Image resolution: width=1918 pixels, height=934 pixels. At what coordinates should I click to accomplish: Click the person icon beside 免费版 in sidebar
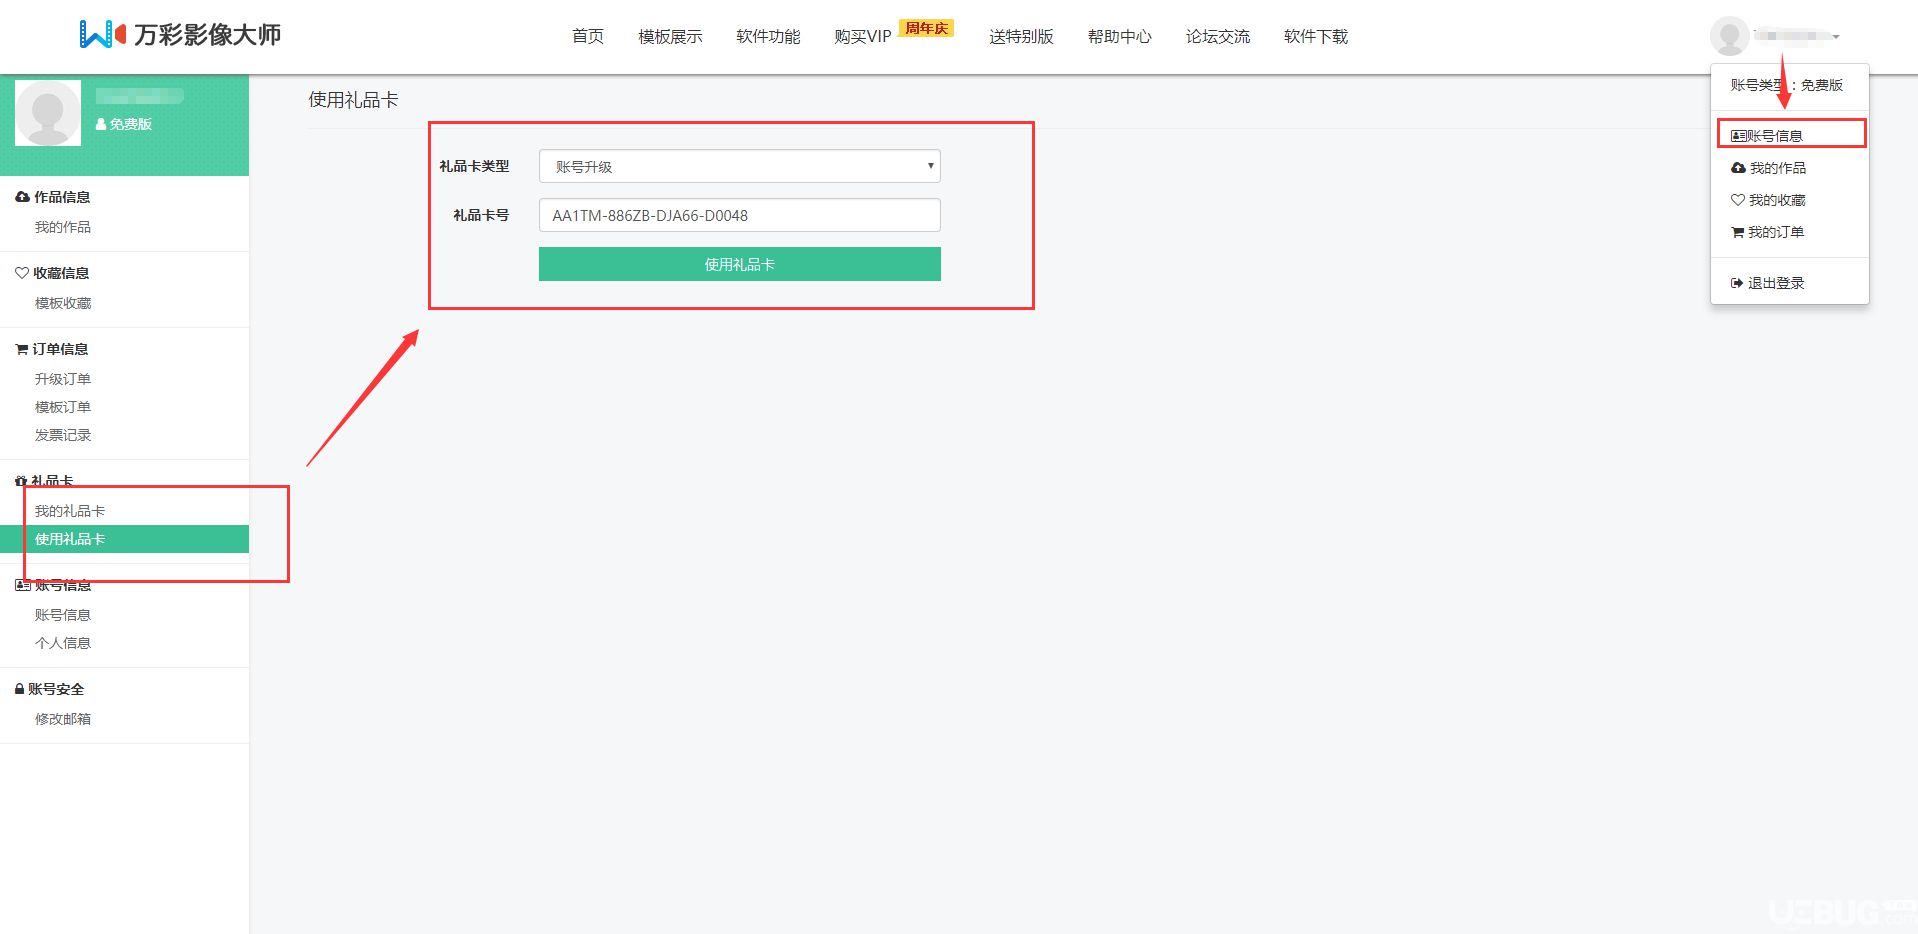point(101,124)
